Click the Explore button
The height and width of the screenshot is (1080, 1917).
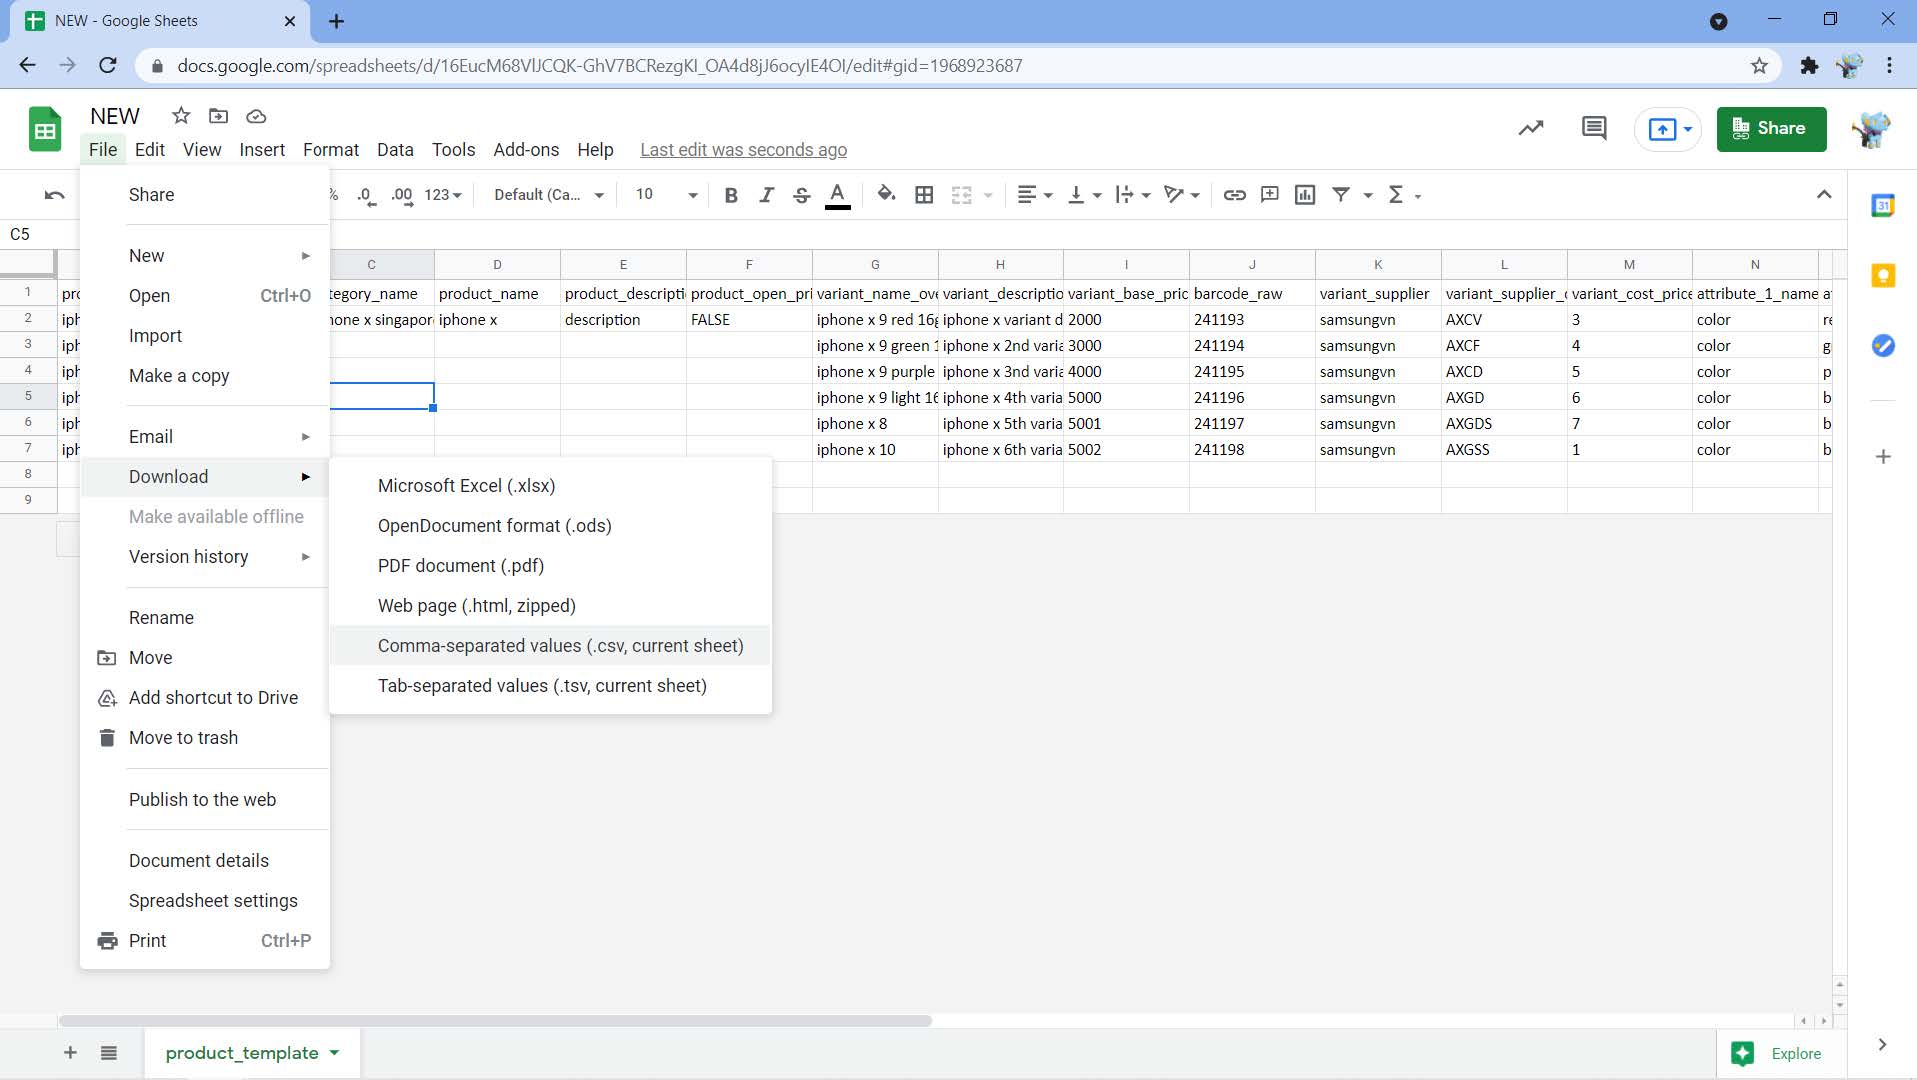[x=1783, y=1054]
